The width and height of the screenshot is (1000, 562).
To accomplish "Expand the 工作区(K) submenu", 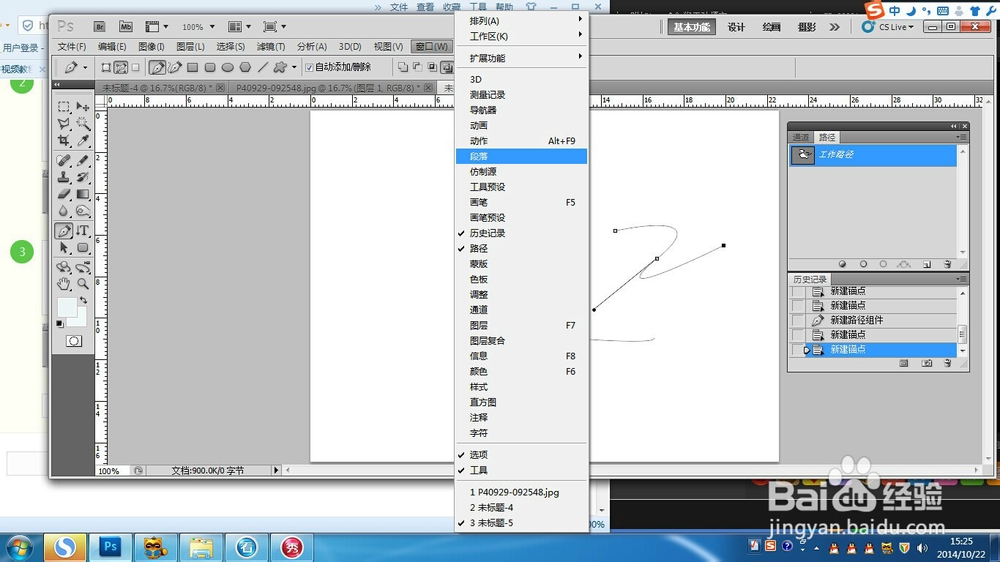I will coord(522,36).
